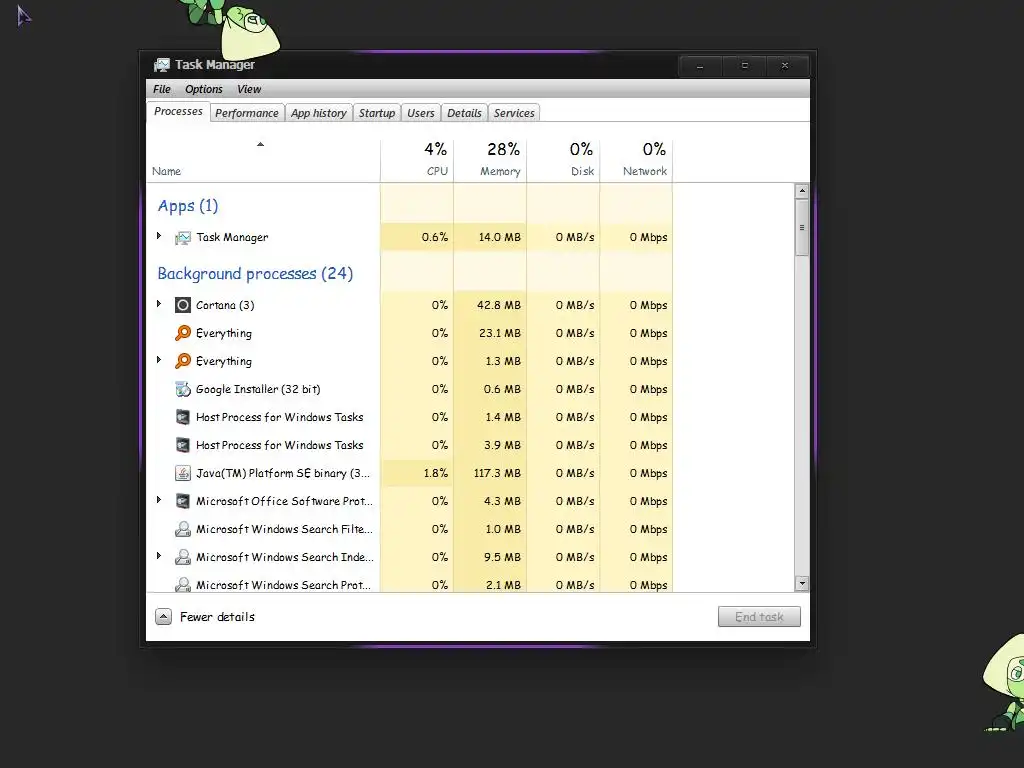Click the End task button
The width and height of the screenshot is (1024, 768).
tap(759, 616)
